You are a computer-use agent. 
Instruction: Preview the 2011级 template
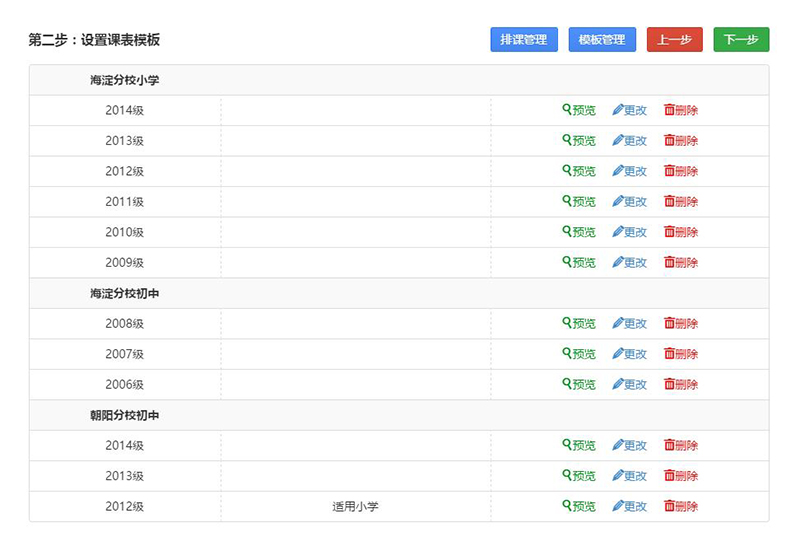click(x=579, y=201)
